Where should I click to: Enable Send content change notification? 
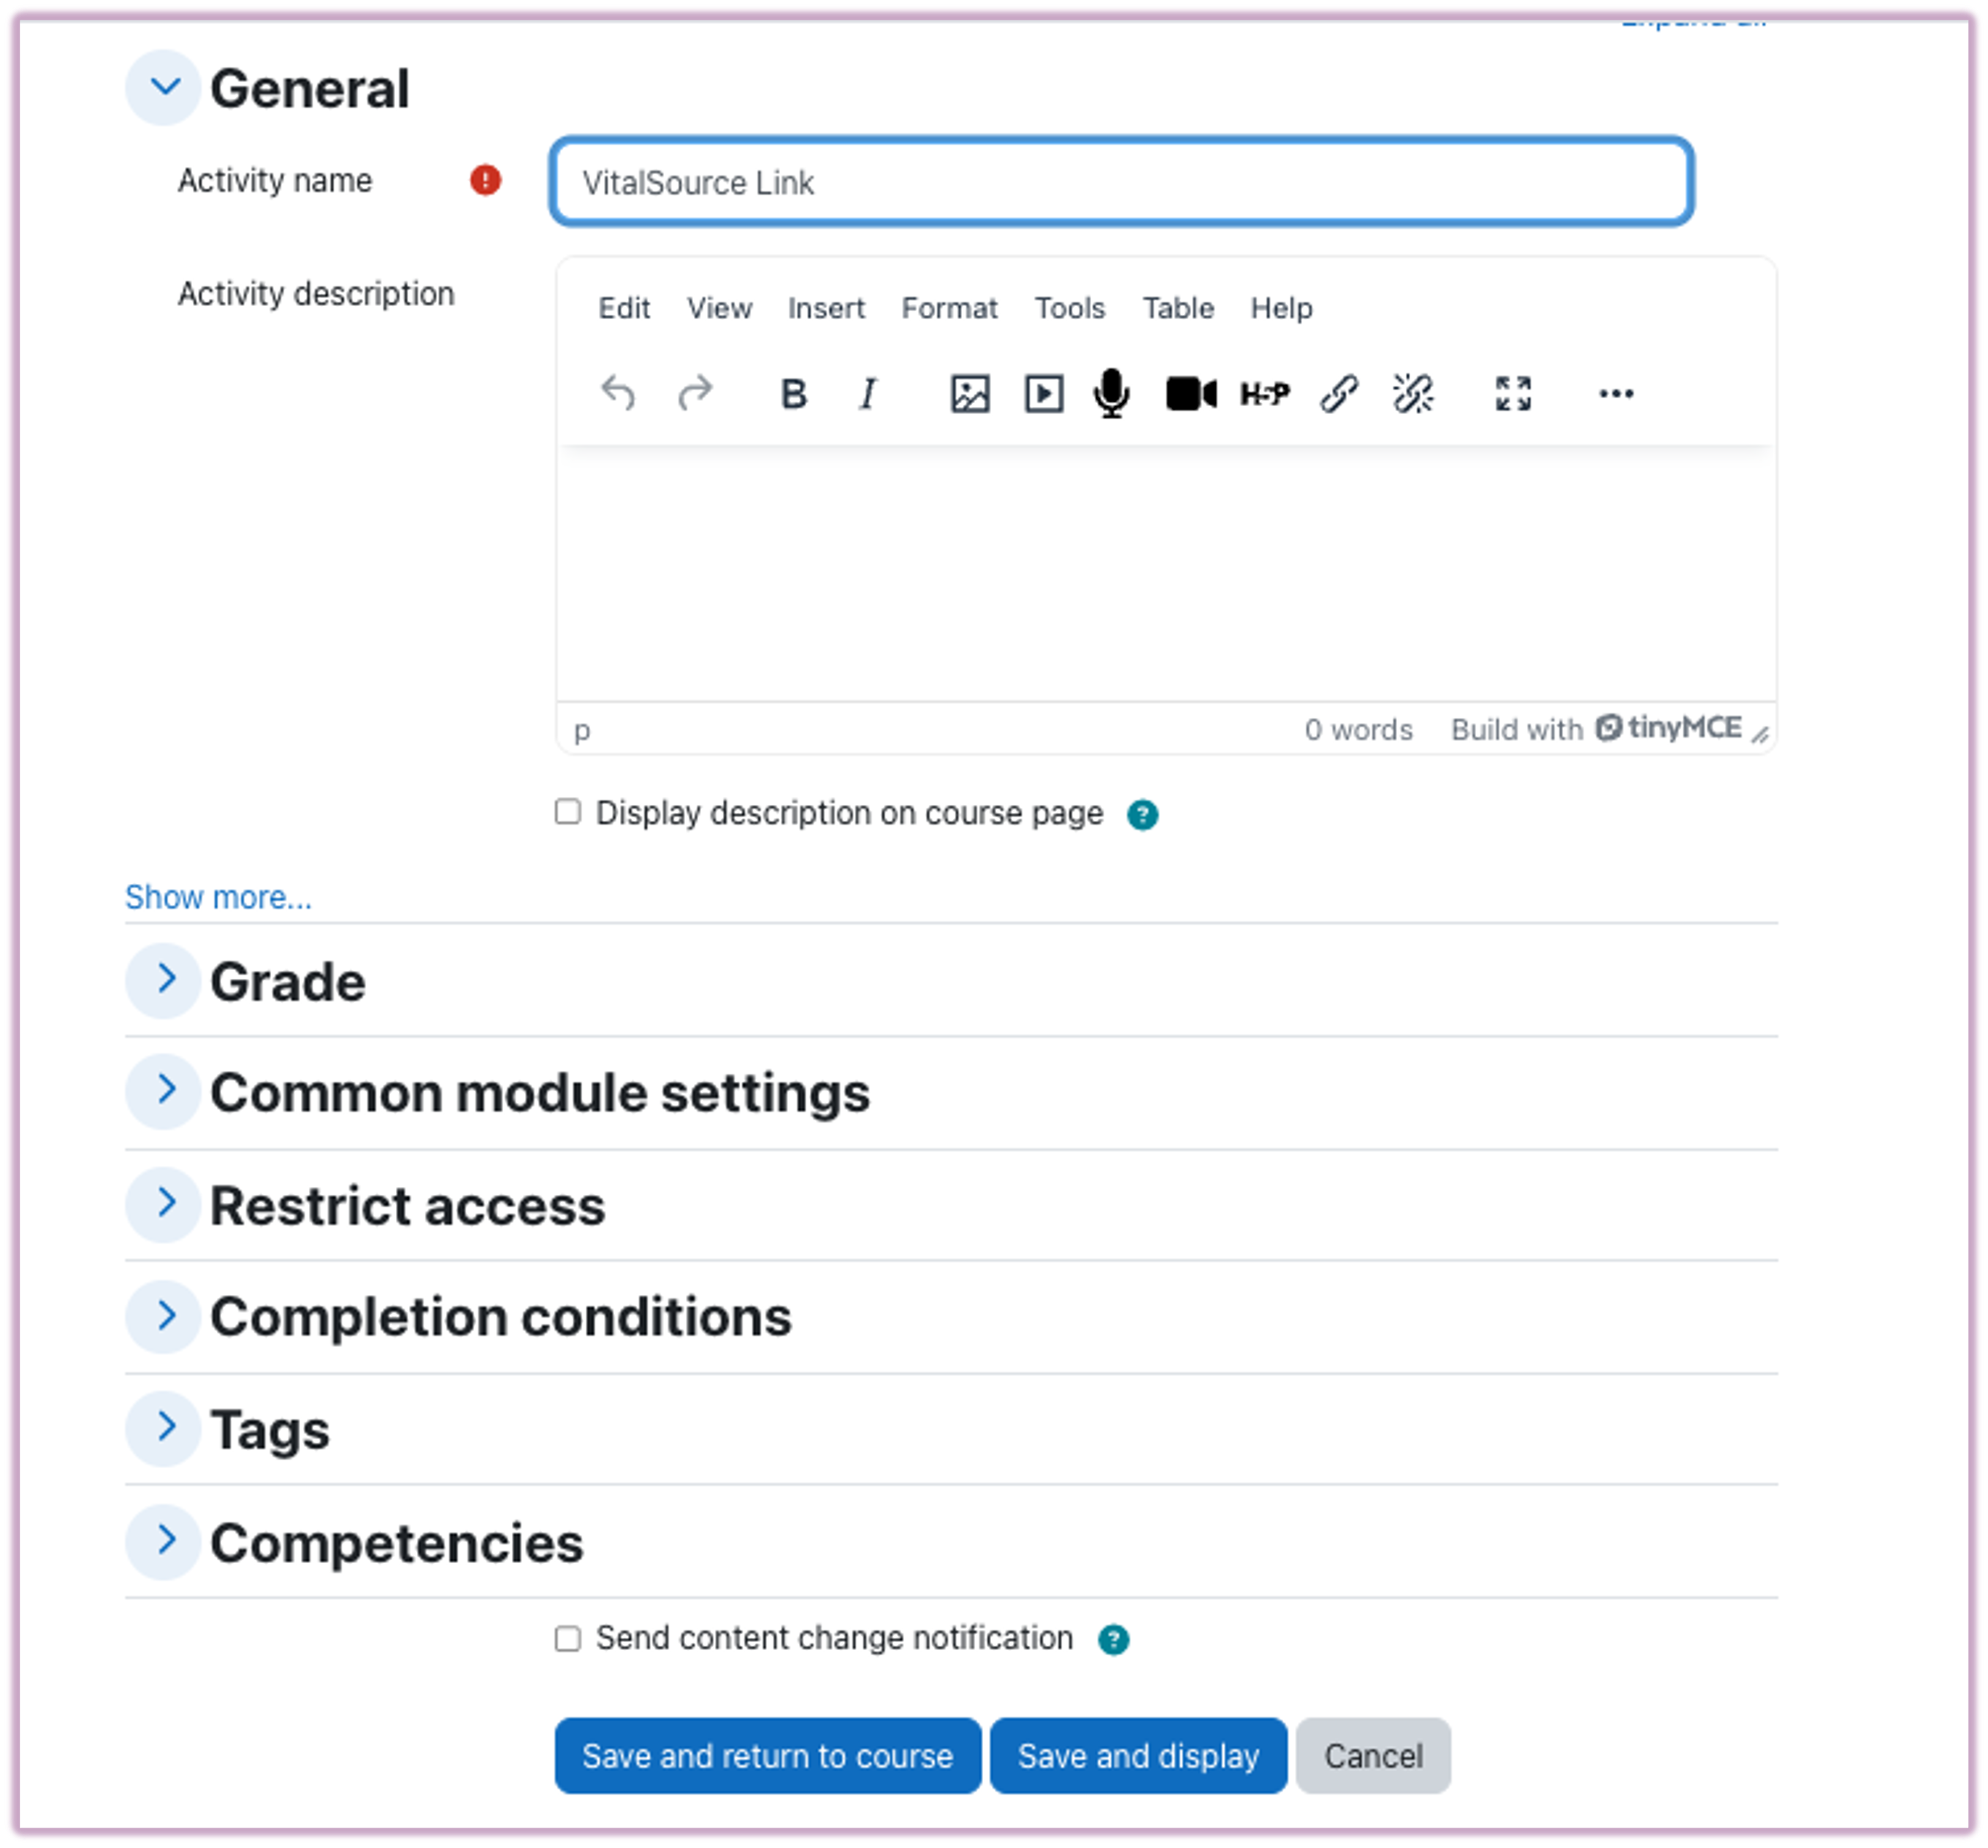(x=568, y=1638)
